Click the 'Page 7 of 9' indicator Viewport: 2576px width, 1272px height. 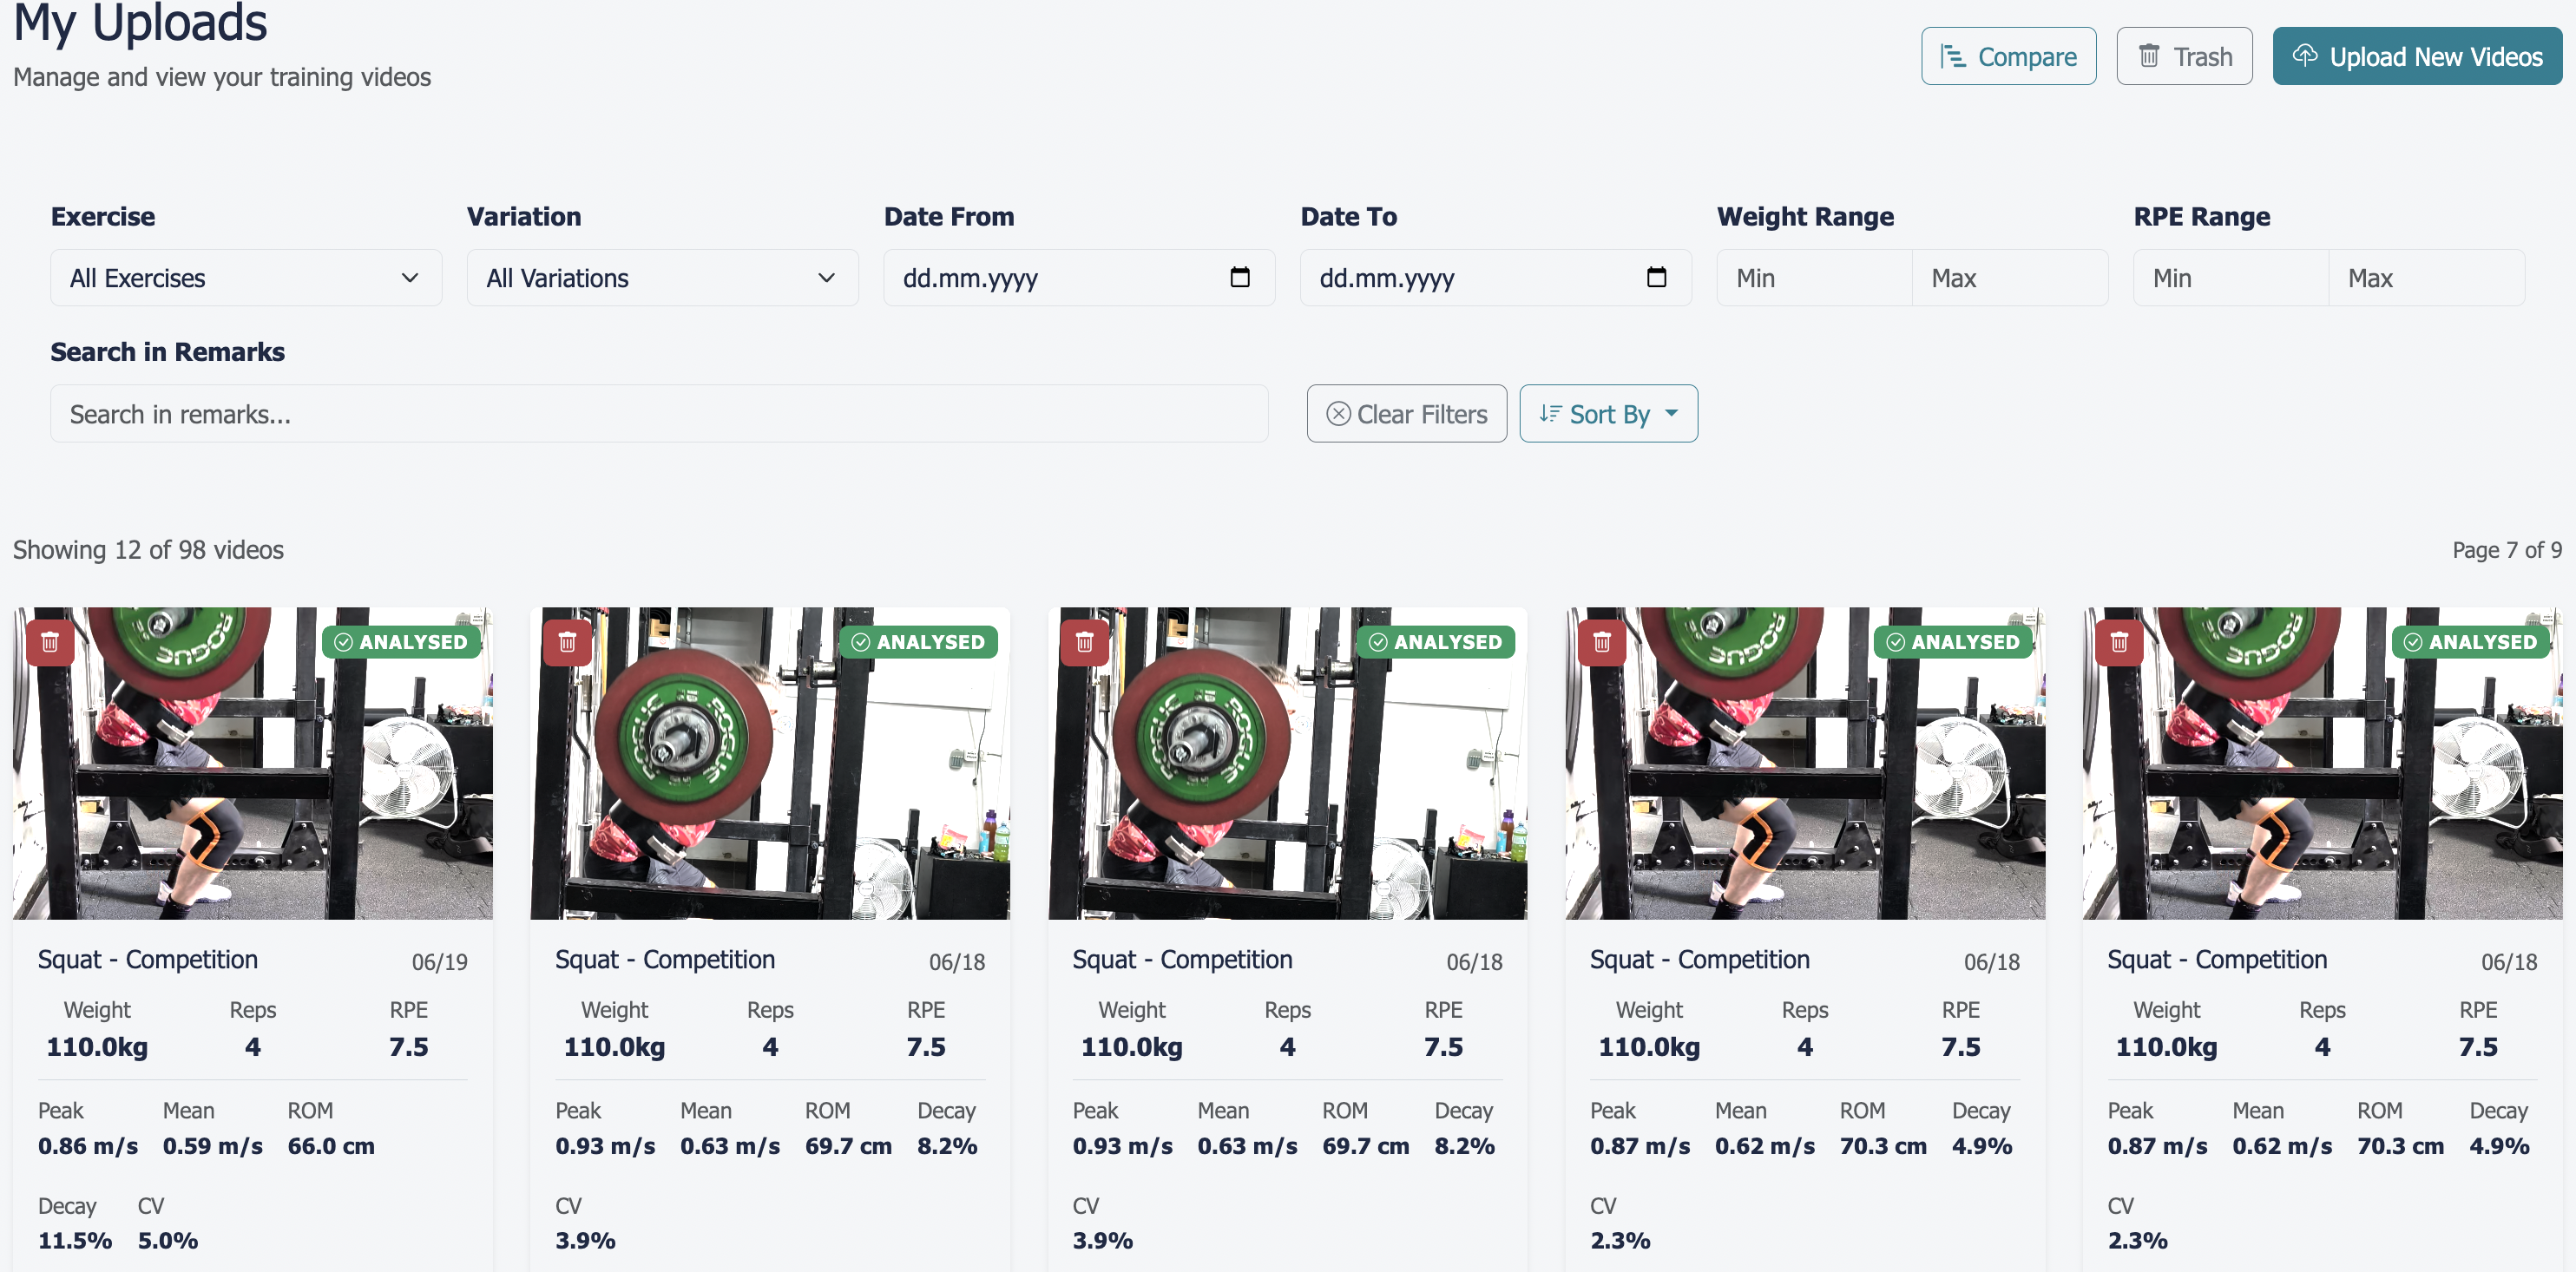[x=2507, y=550]
